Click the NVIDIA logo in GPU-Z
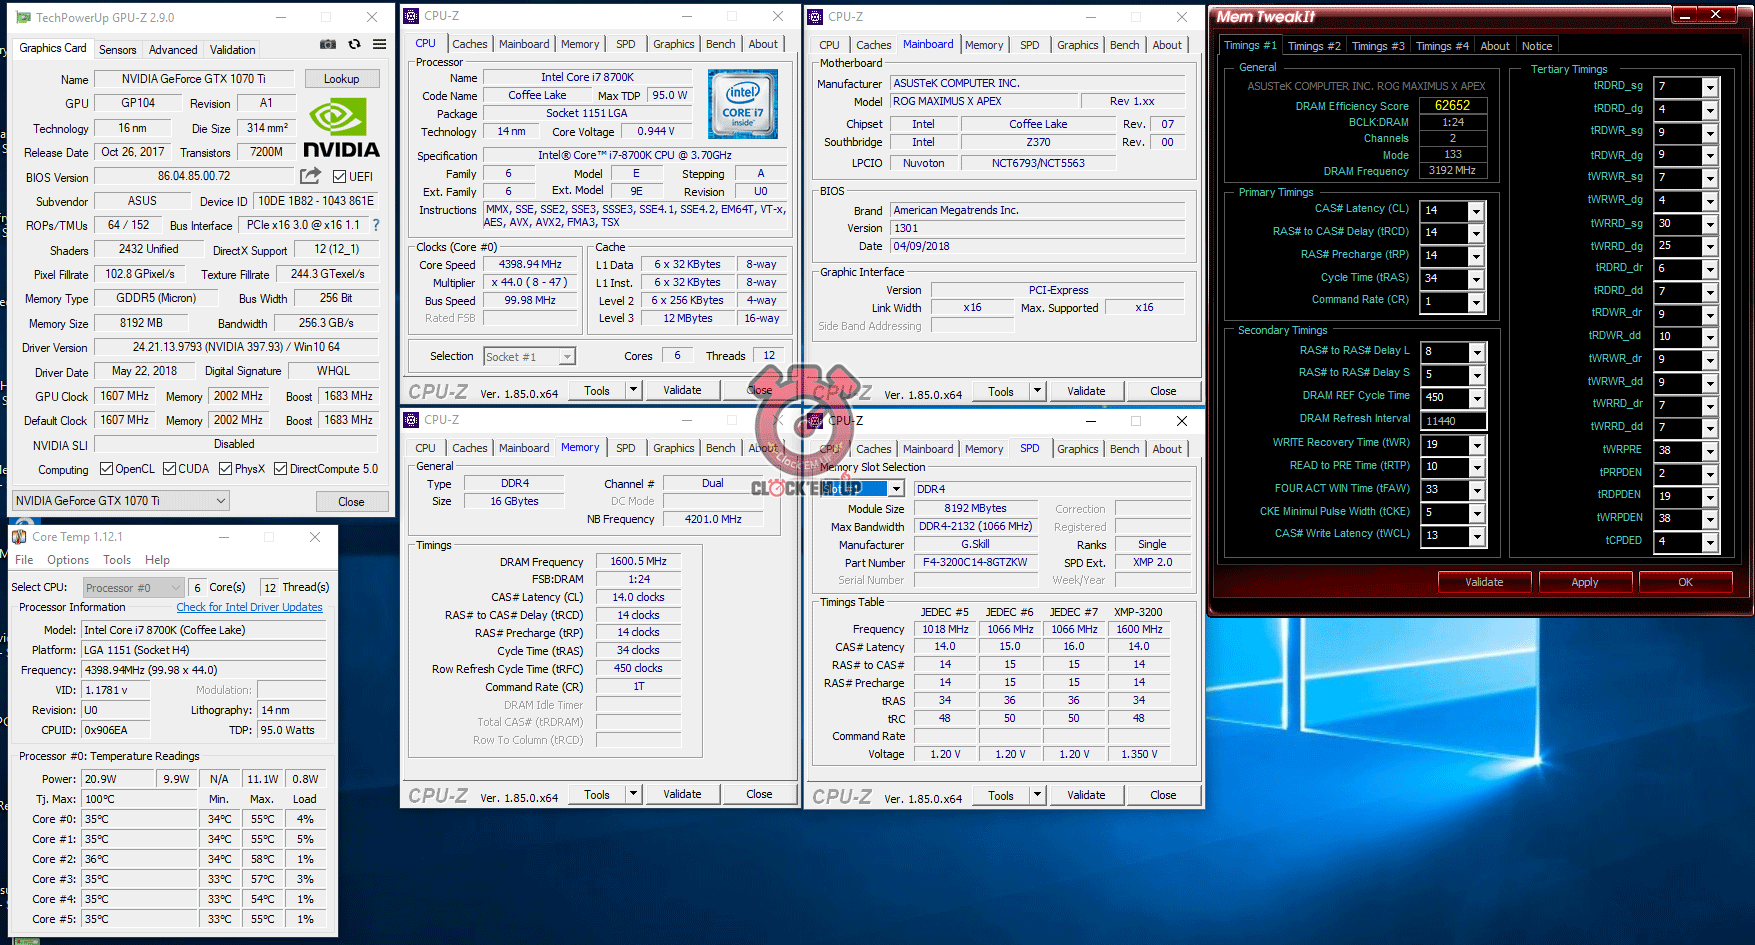The width and height of the screenshot is (1755, 945). [341, 130]
